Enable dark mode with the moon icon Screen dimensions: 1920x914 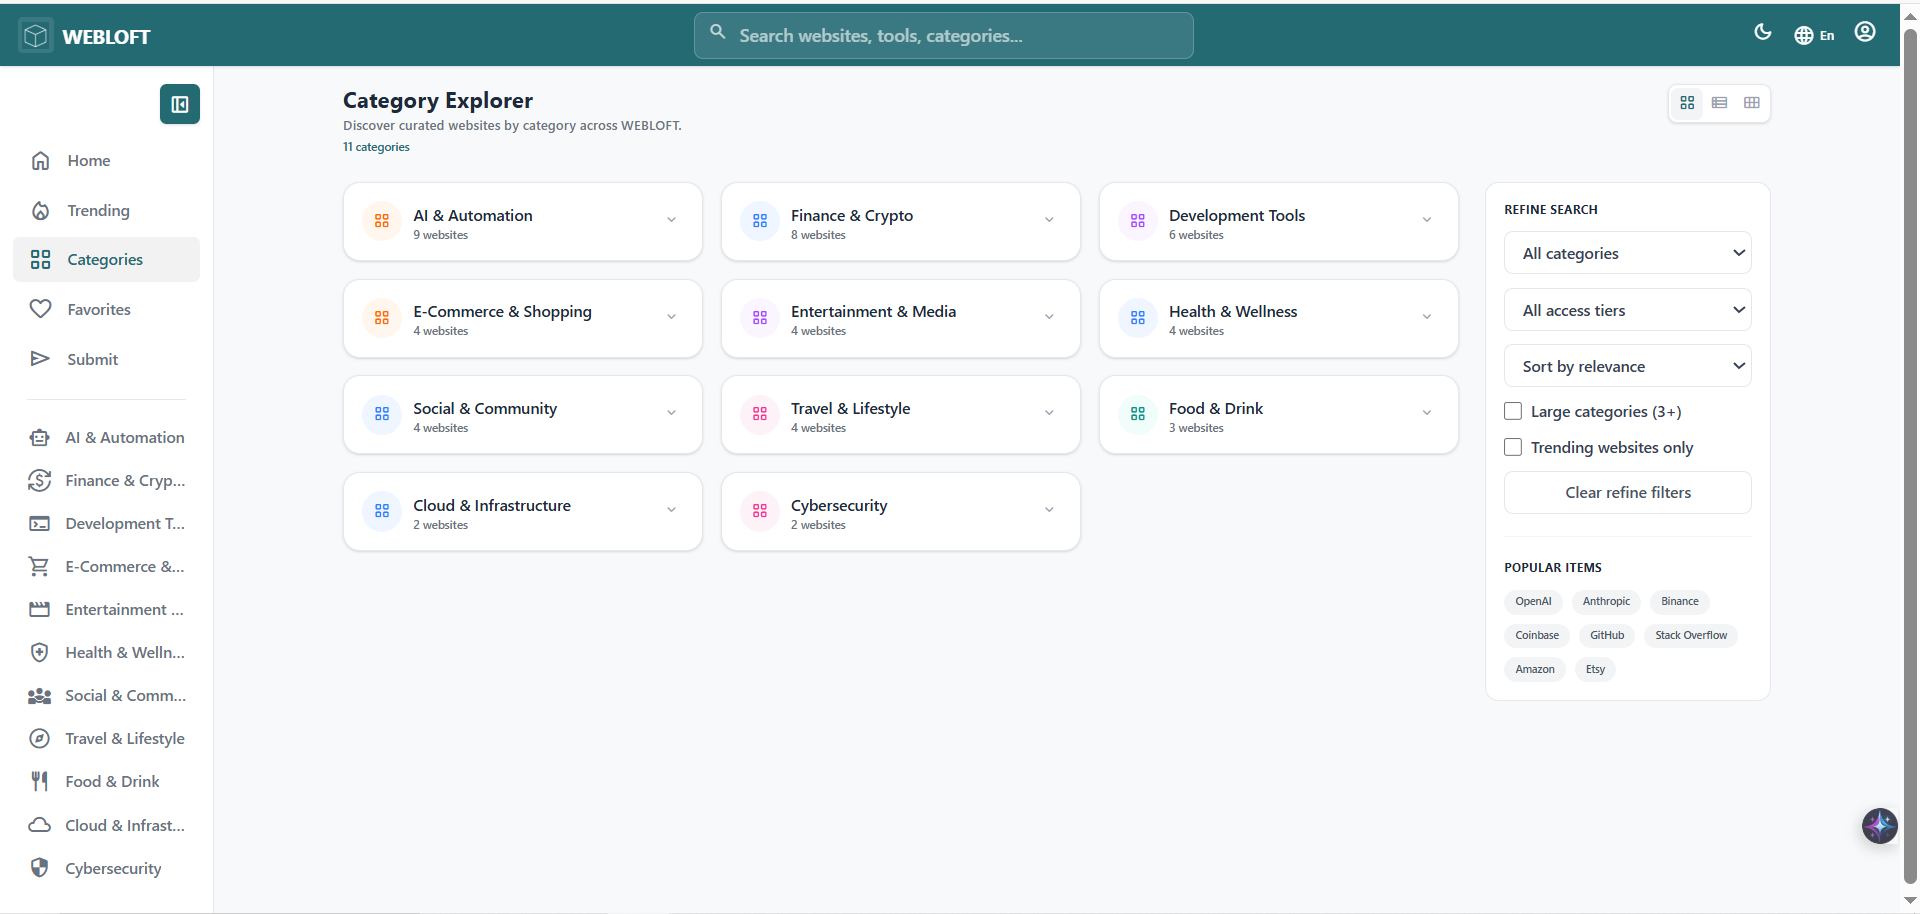[1763, 32]
